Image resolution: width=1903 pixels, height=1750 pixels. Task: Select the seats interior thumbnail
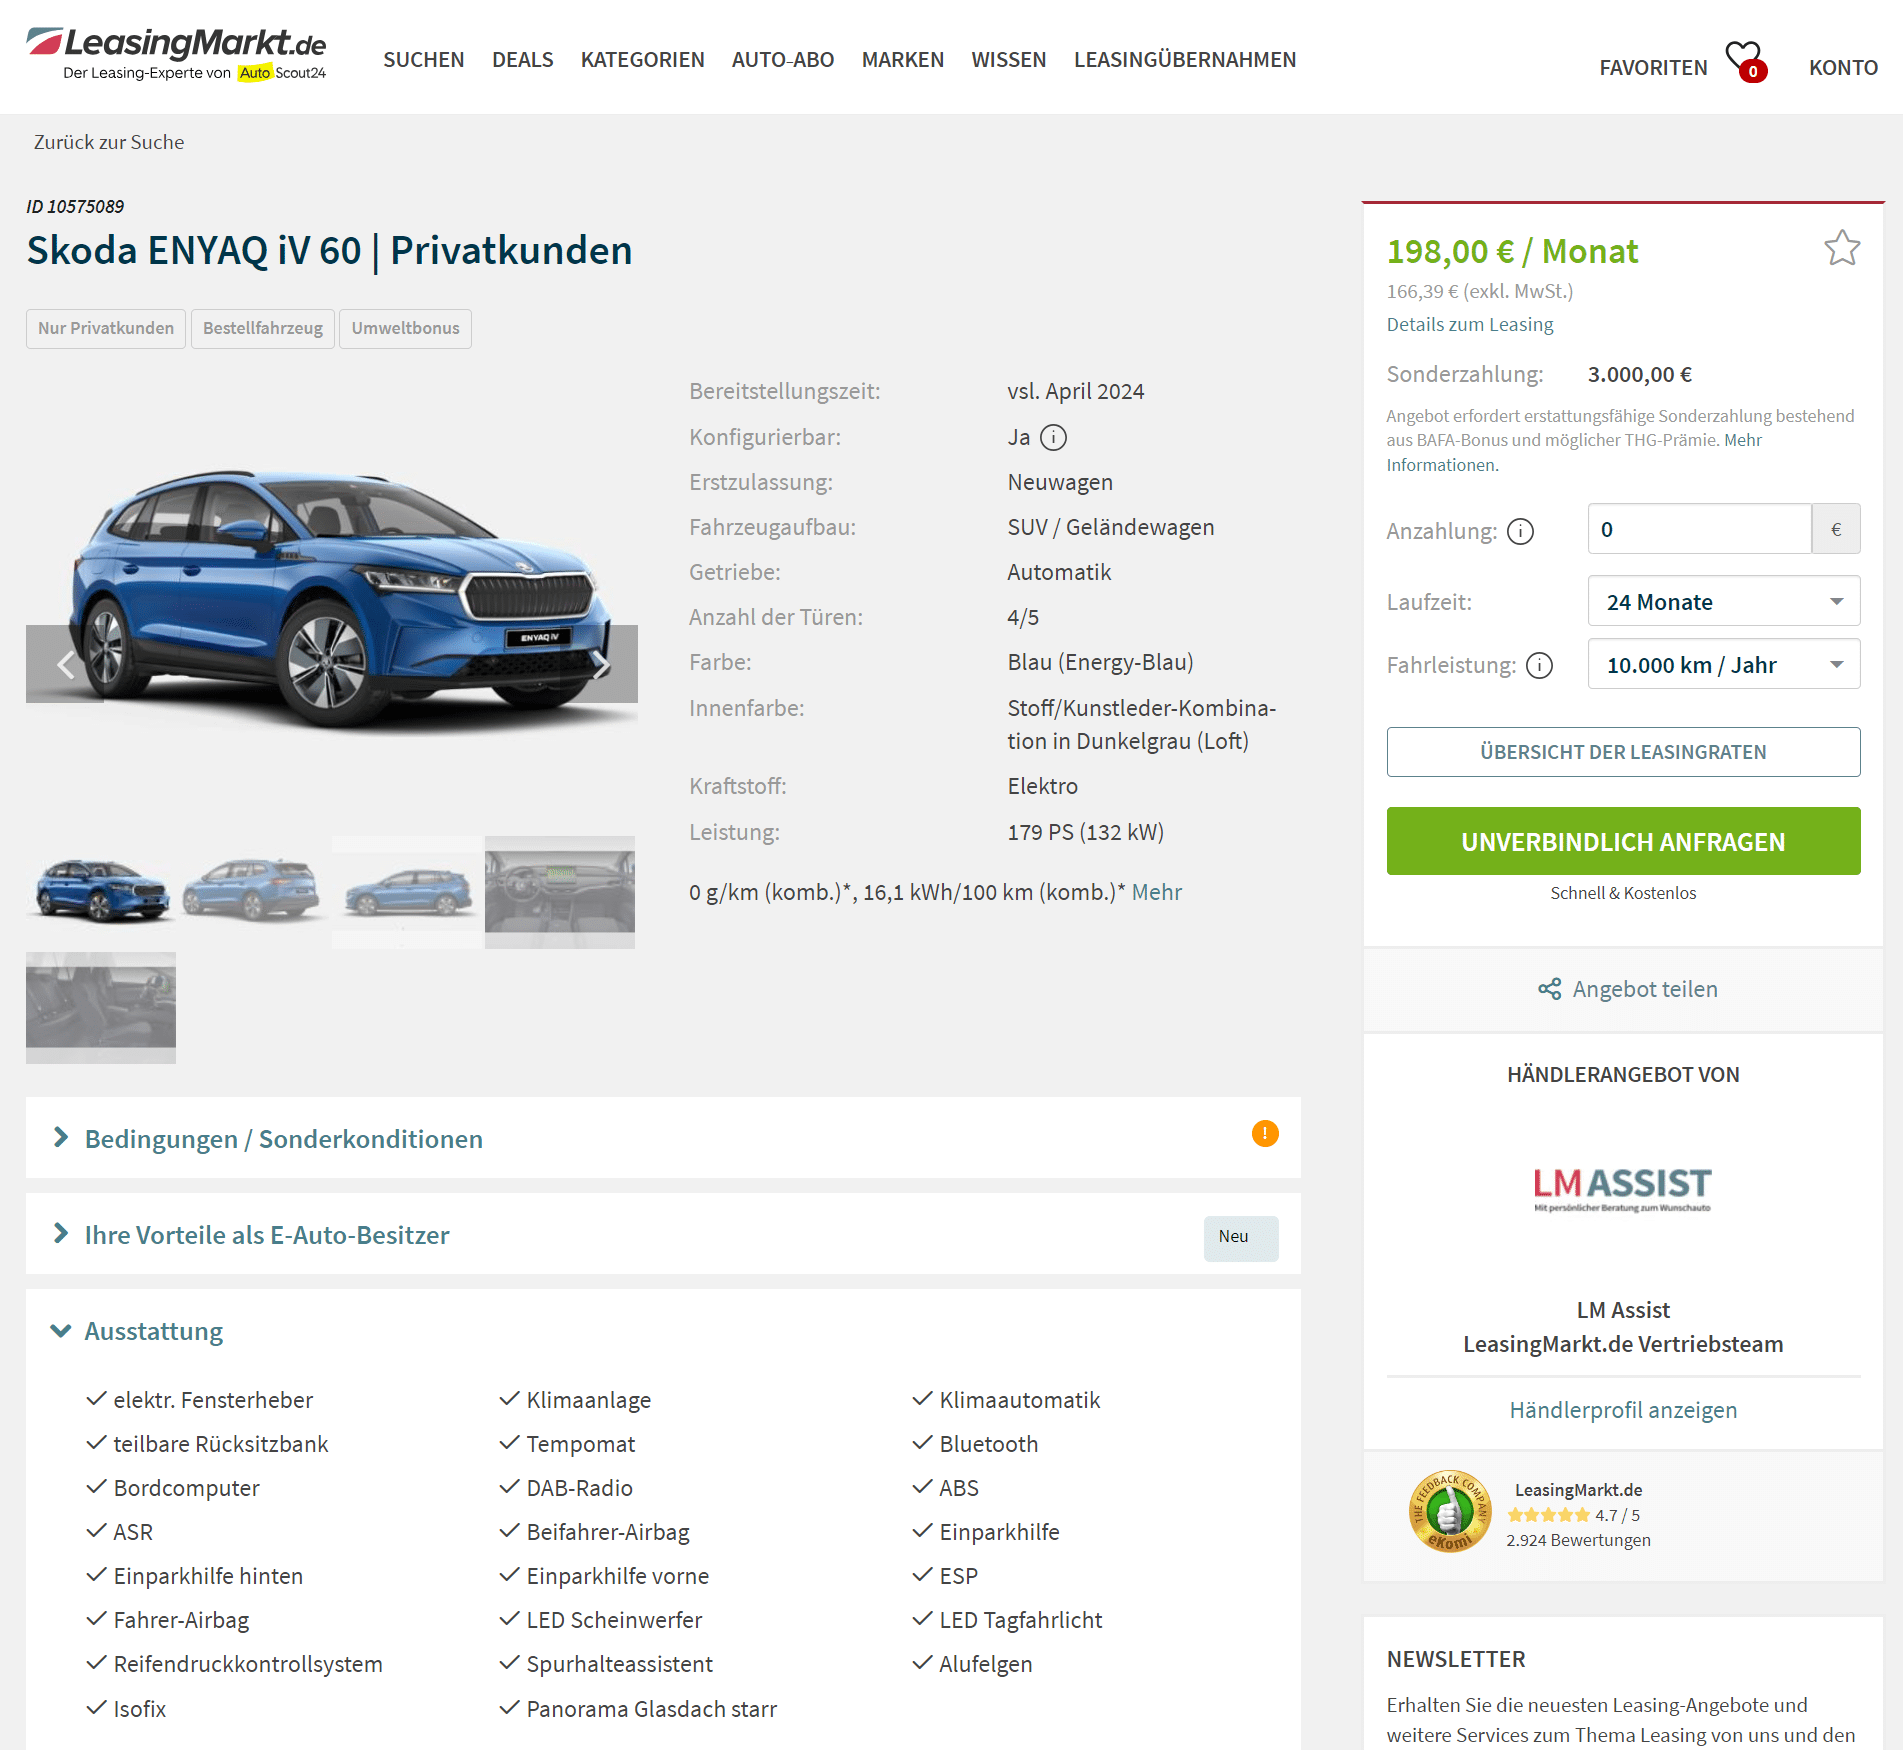tap(101, 1007)
